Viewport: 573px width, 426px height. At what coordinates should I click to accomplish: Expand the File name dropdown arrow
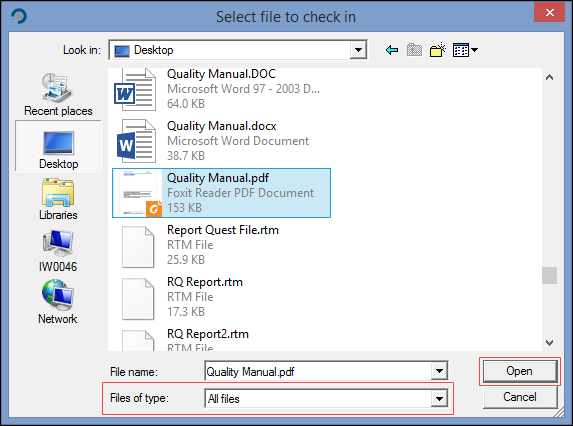click(439, 372)
